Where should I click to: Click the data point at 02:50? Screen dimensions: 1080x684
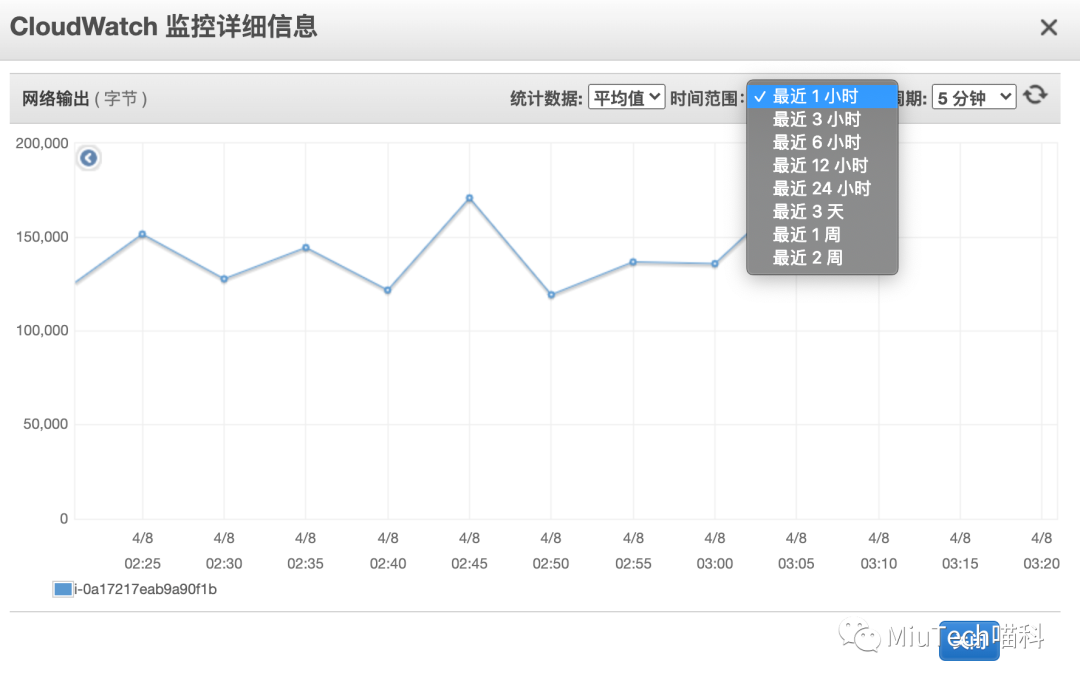[x=551, y=295]
